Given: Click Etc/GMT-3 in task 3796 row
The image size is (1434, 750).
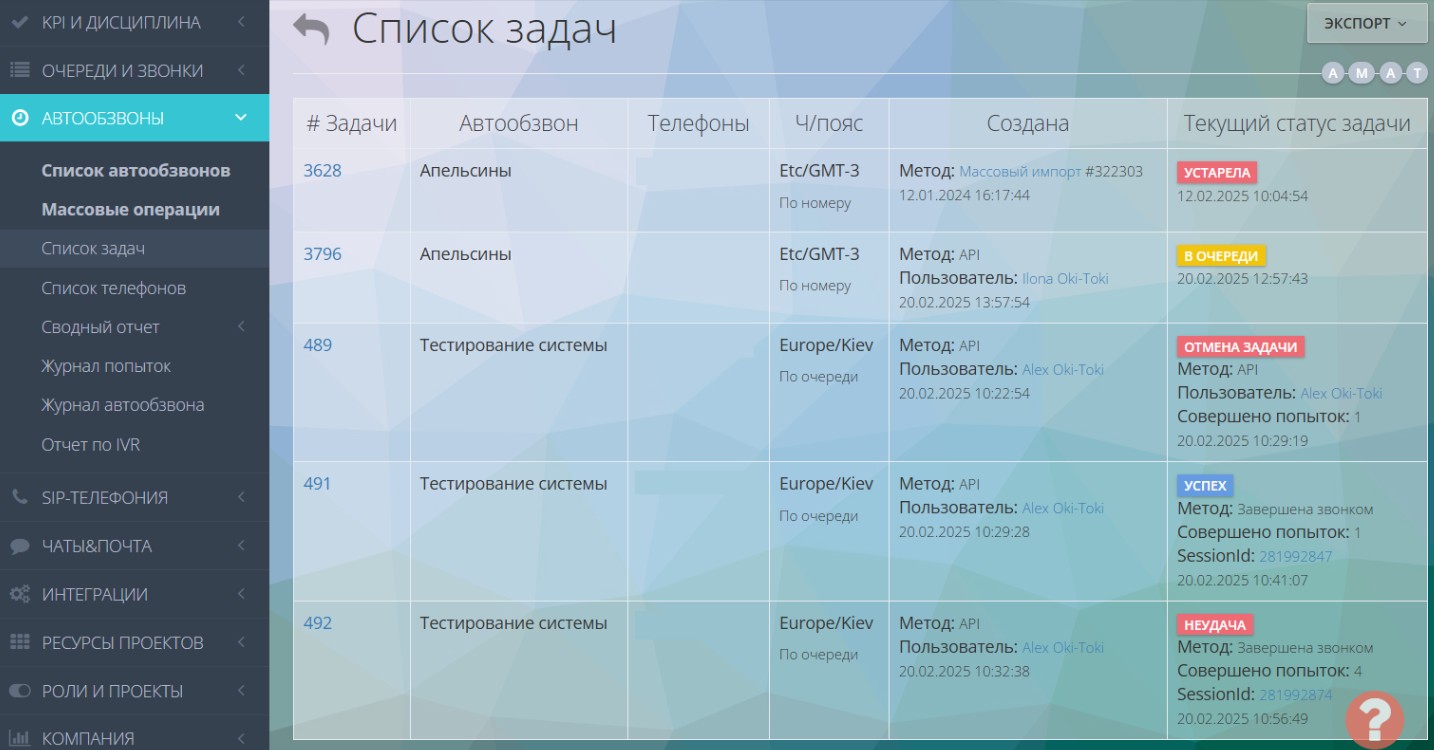Looking at the screenshot, I should click(x=820, y=254).
